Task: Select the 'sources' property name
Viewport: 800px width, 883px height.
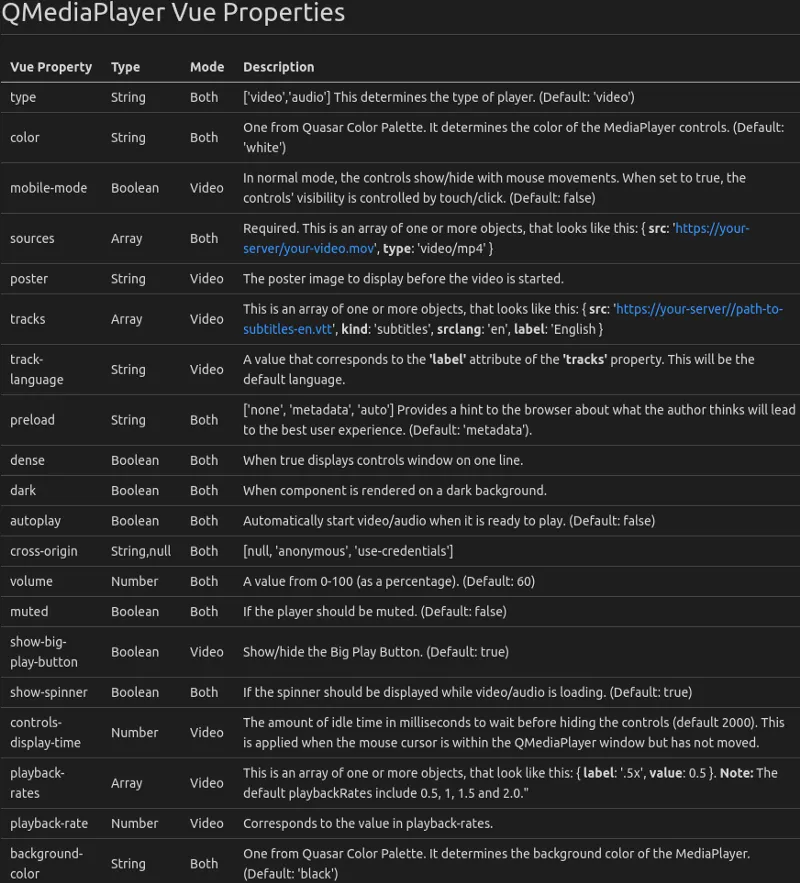Action: pos(32,239)
